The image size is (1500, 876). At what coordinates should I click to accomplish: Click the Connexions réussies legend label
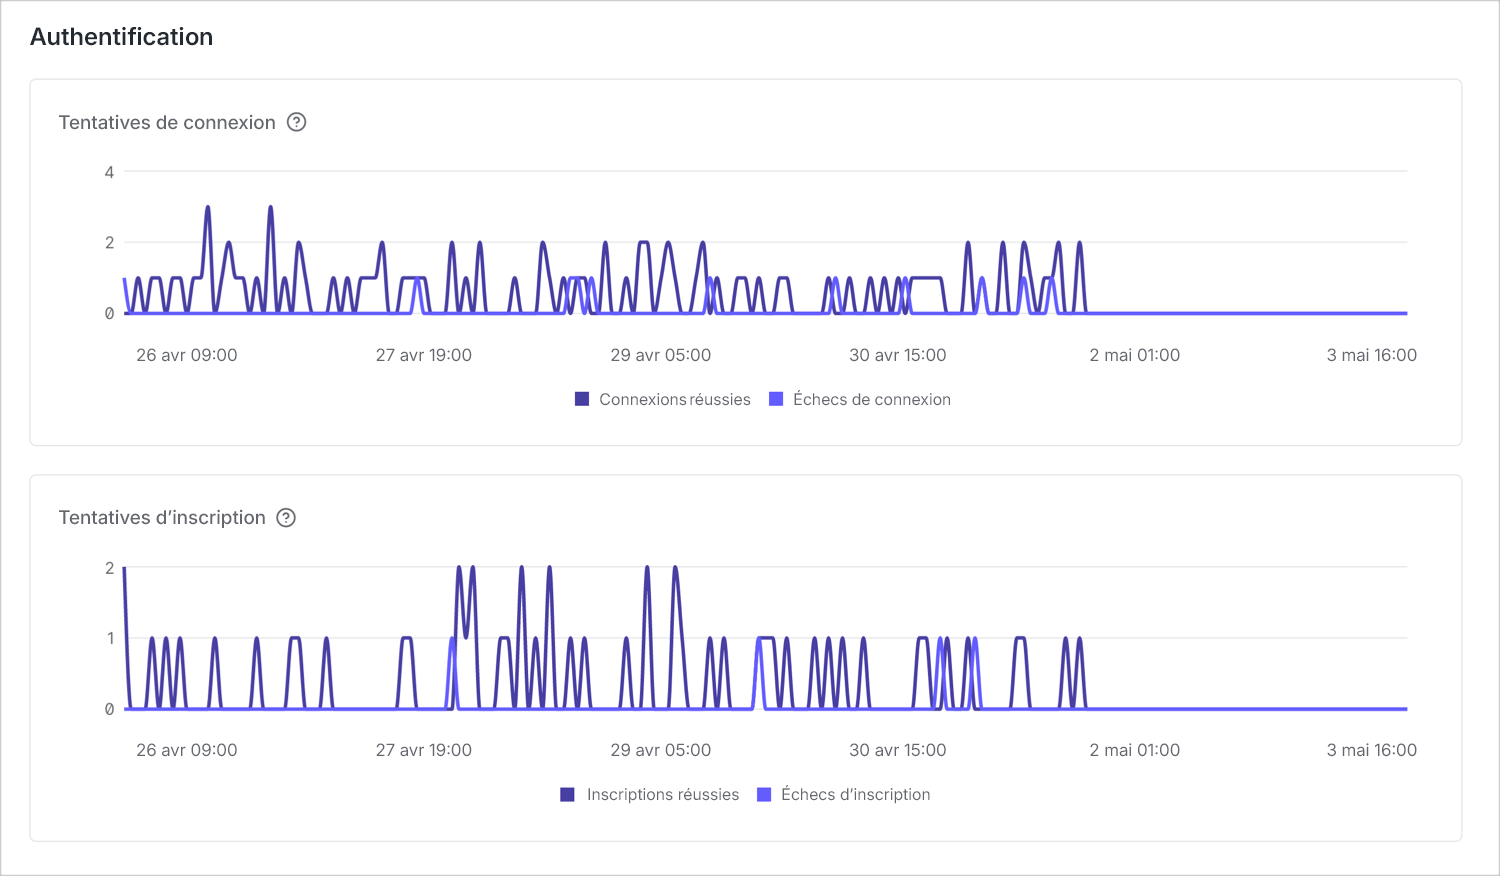[675, 399]
